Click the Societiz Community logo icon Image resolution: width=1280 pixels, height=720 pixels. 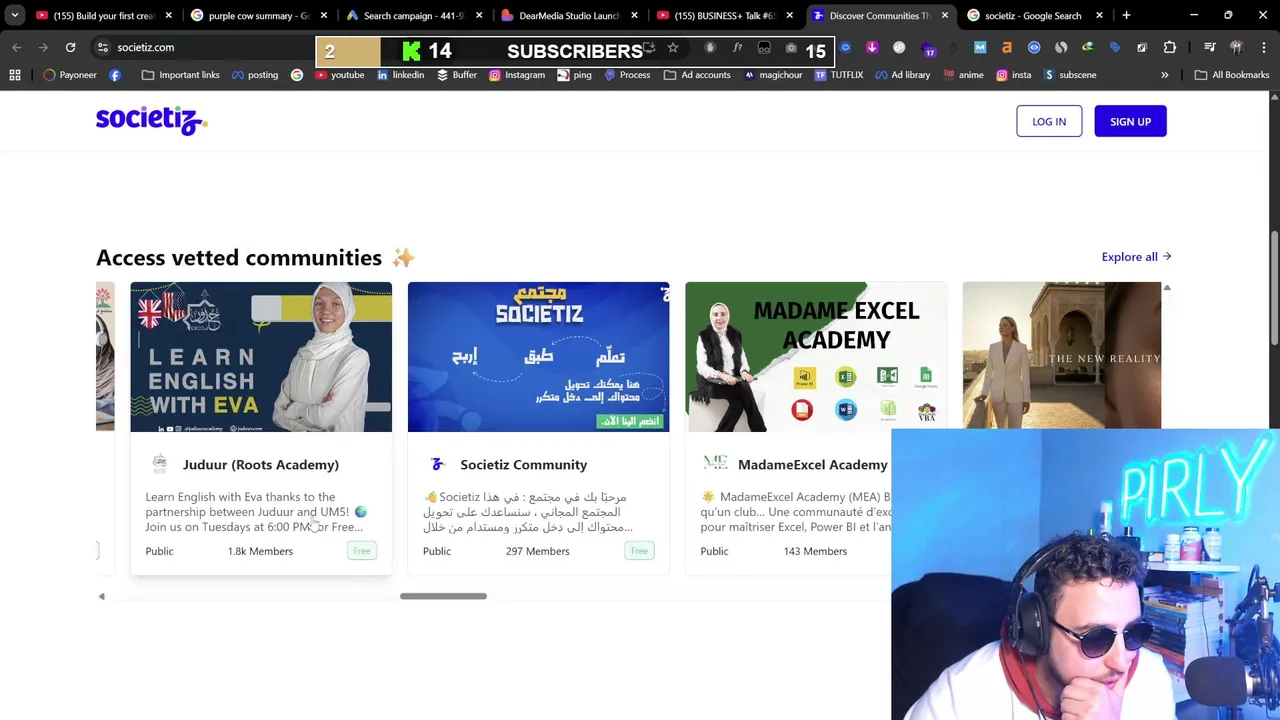437,464
